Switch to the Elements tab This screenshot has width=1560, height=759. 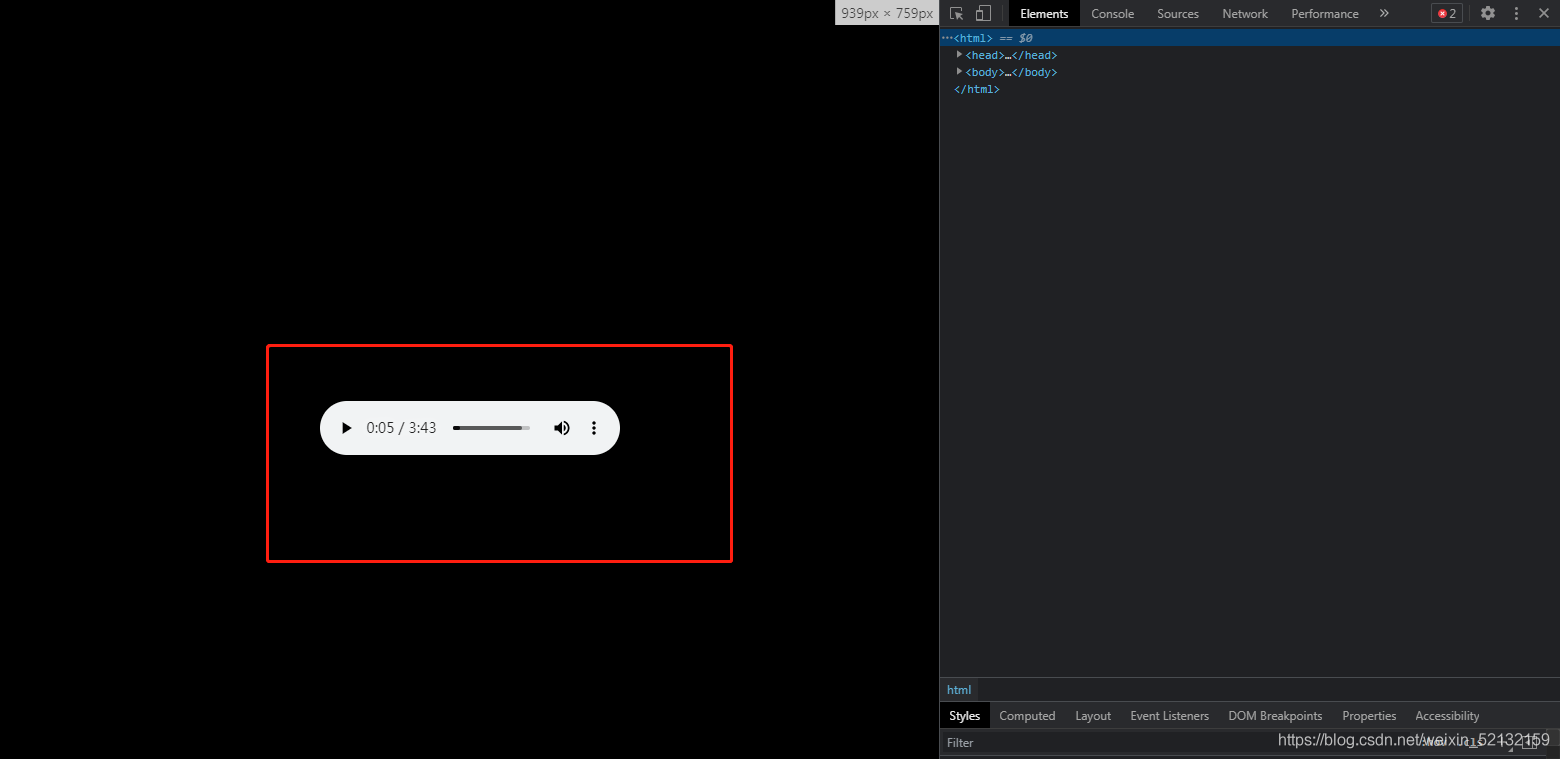tap(1044, 13)
